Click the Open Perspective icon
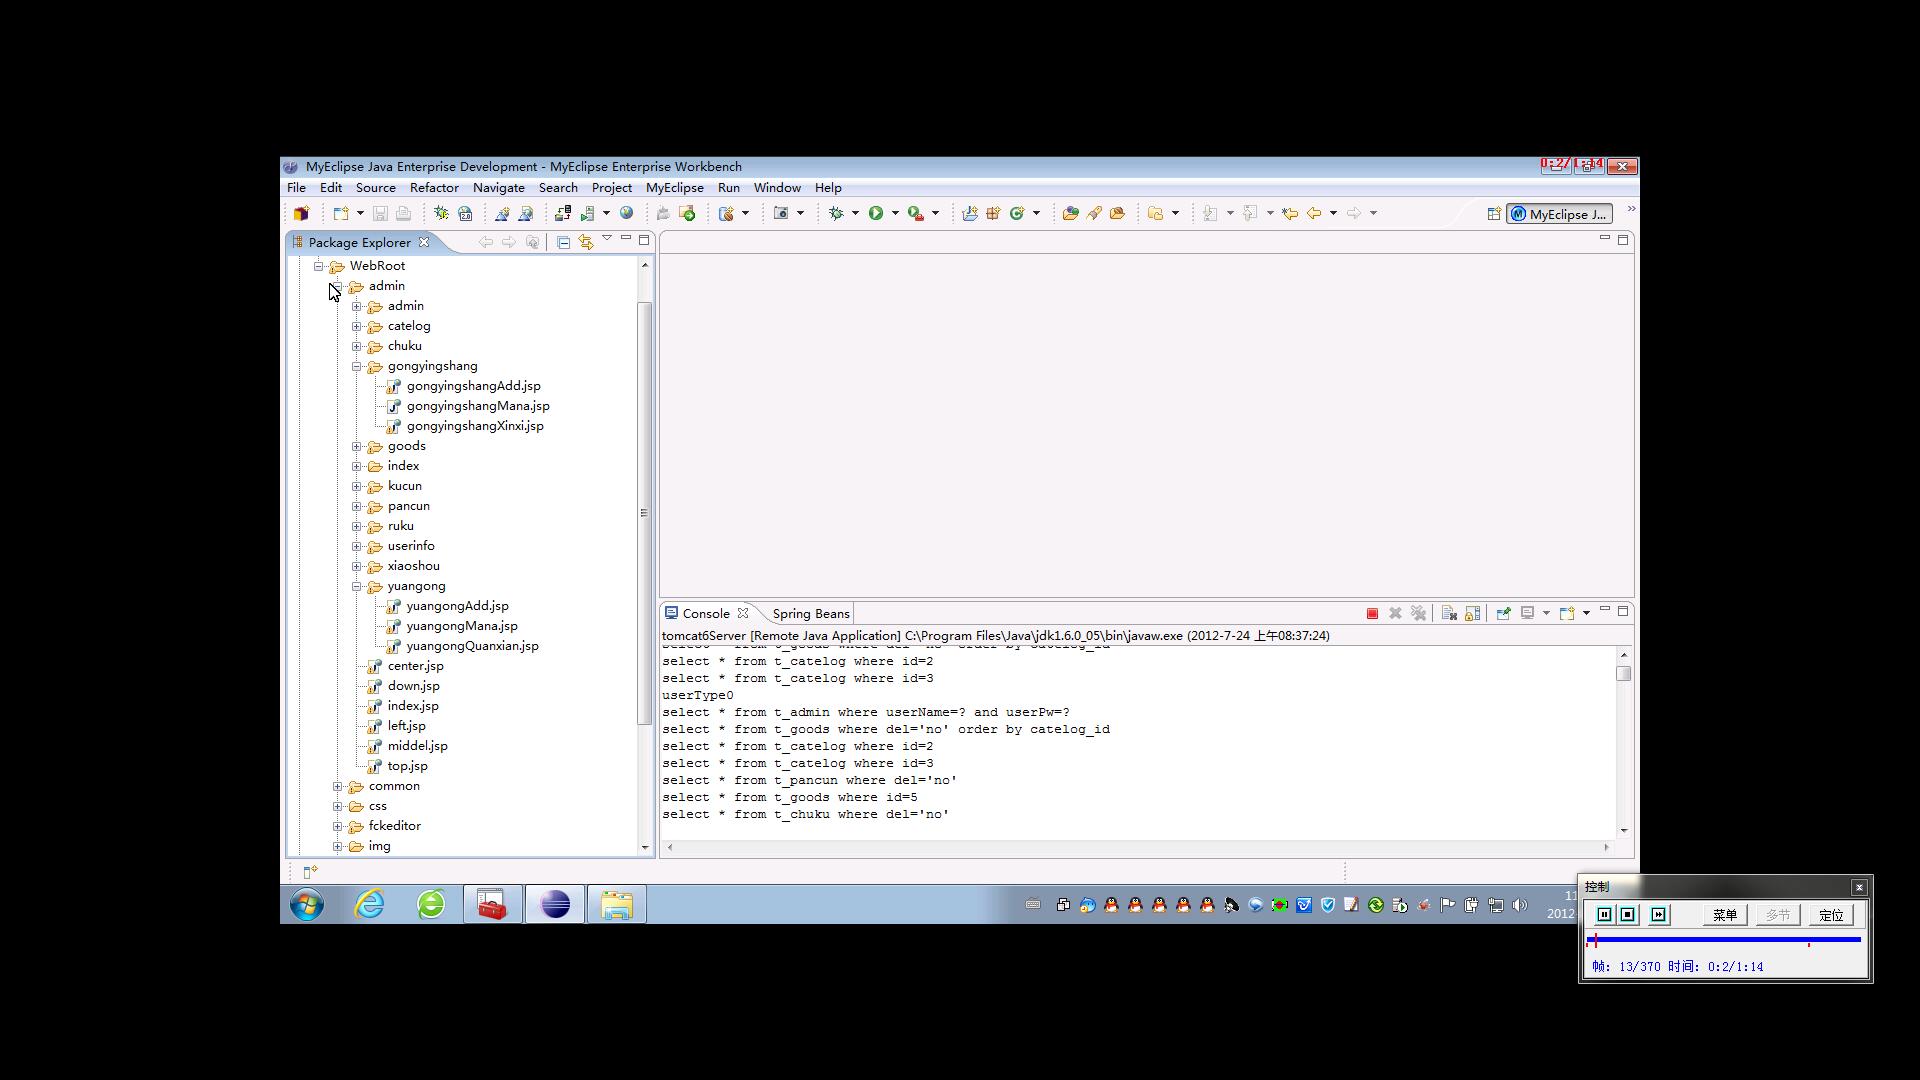Screen dimensions: 1920x1080 point(1494,214)
